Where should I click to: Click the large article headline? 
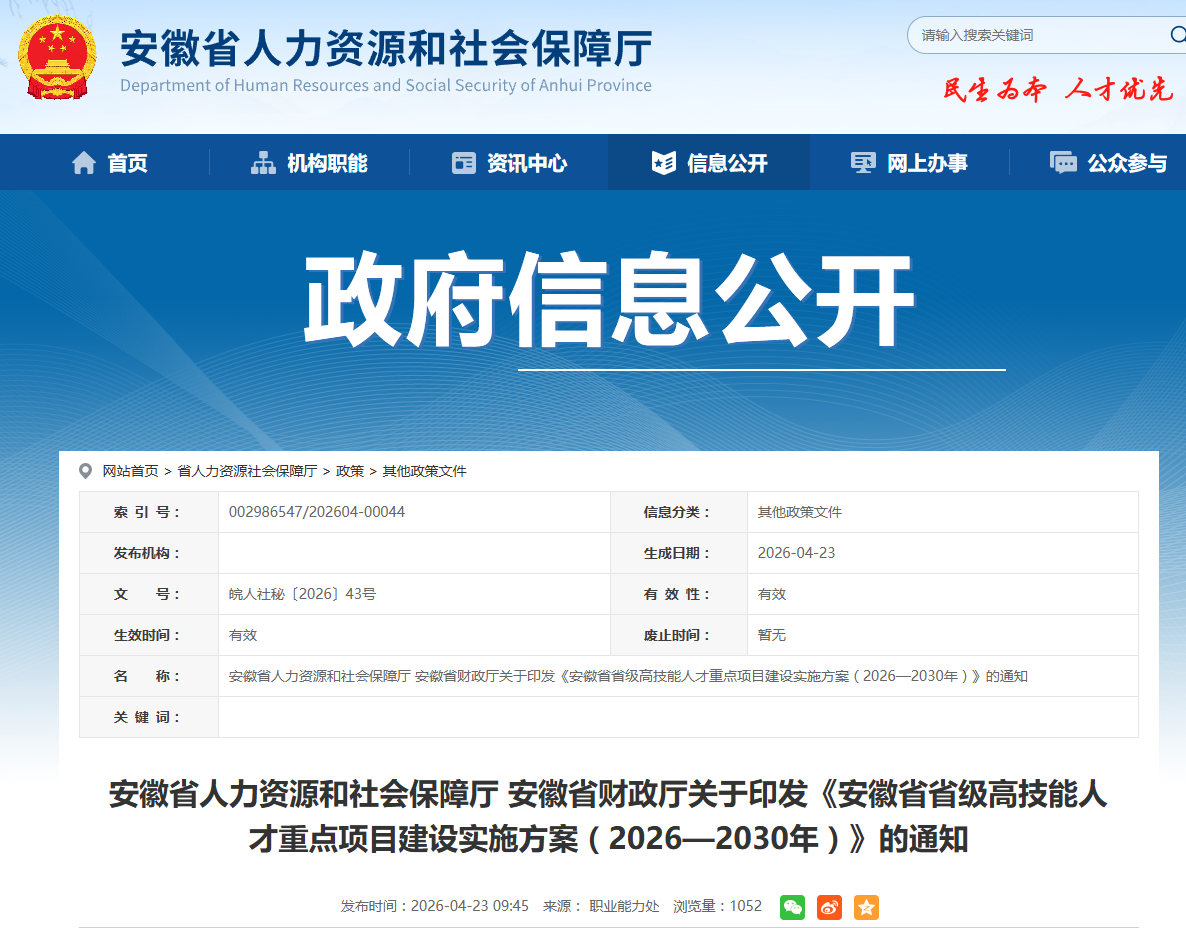608,816
